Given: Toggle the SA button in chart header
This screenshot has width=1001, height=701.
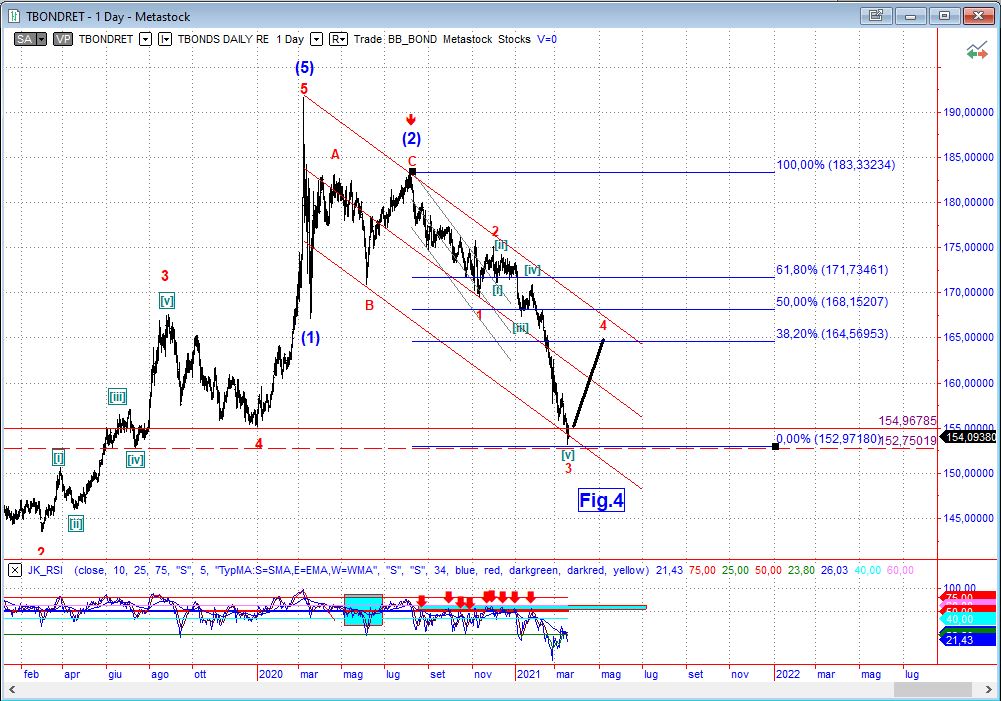Looking at the screenshot, I should tap(28, 39).
